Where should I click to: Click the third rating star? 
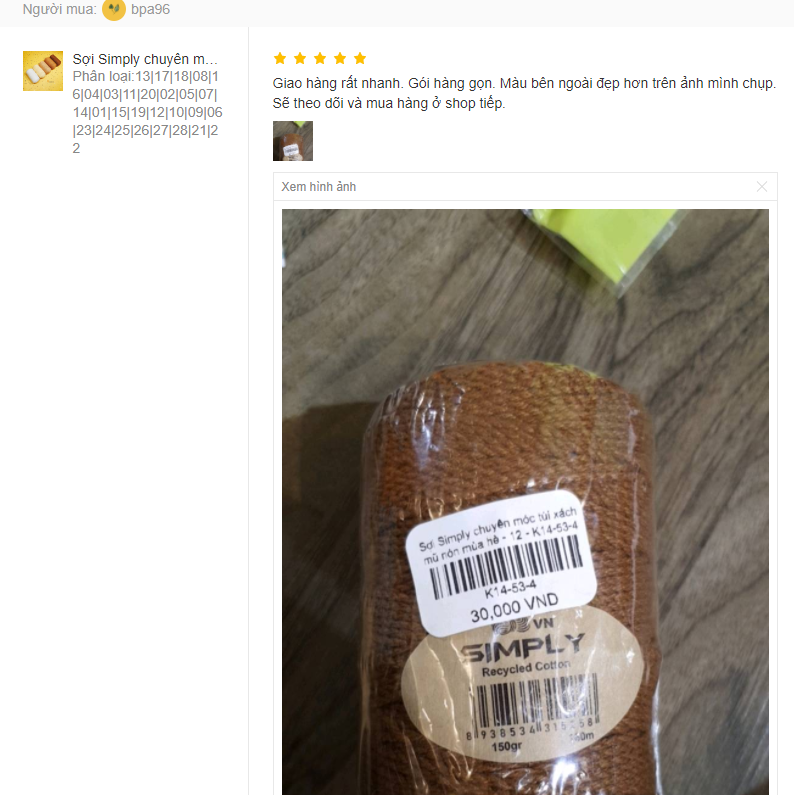click(x=320, y=58)
